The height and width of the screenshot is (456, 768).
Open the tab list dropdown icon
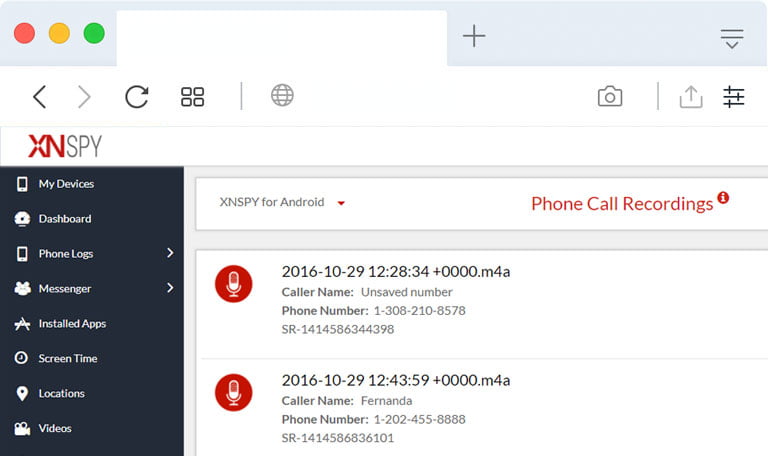(x=732, y=39)
